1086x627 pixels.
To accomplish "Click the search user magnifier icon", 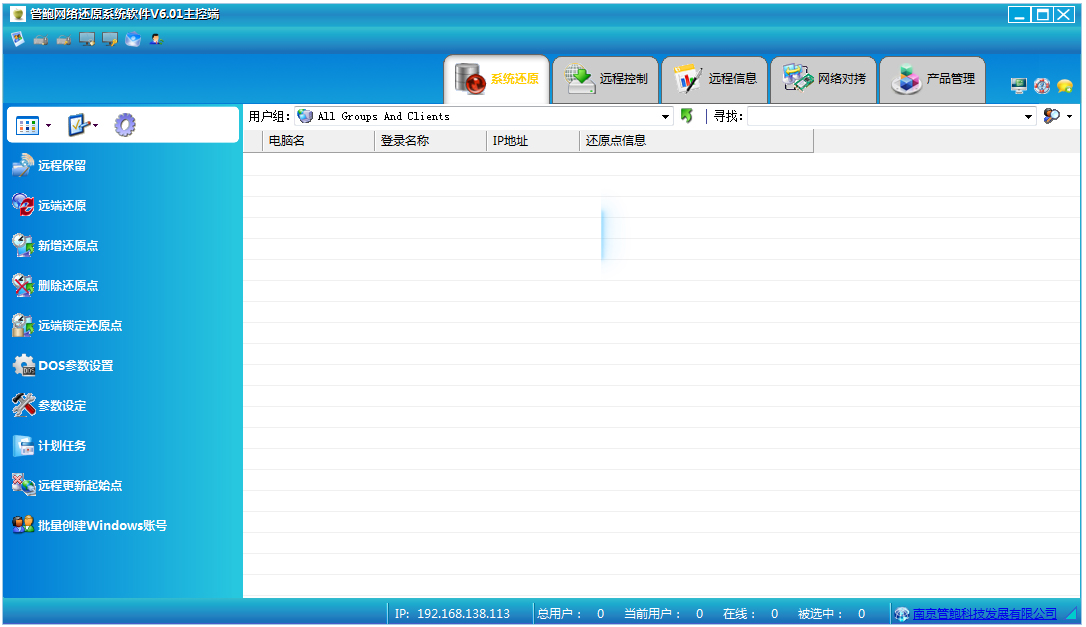I will pos(1051,116).
